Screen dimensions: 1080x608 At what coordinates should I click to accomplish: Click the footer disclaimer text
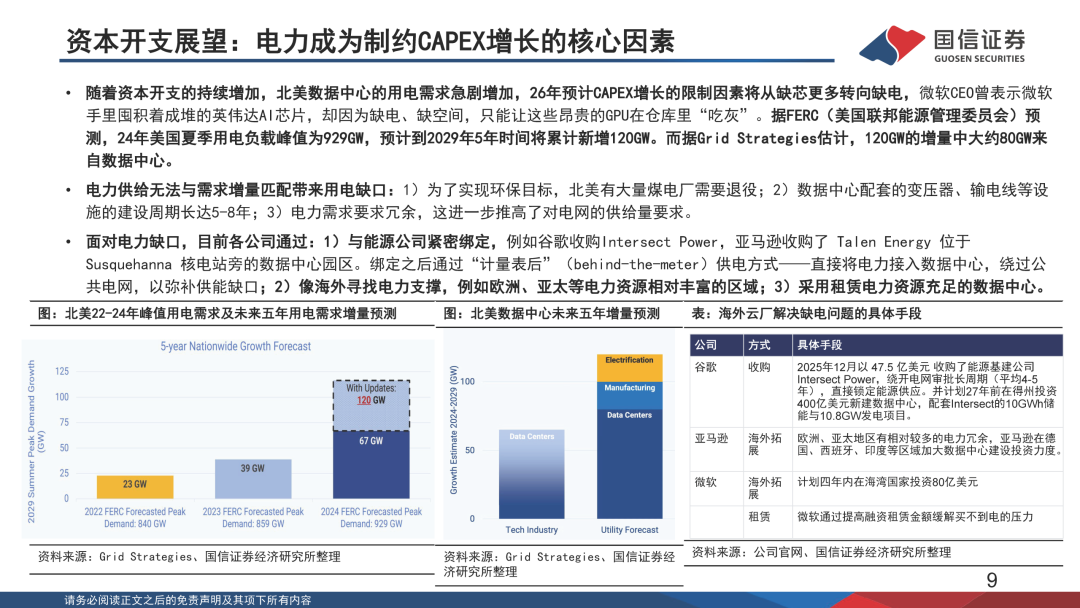[x=188, y=600]
